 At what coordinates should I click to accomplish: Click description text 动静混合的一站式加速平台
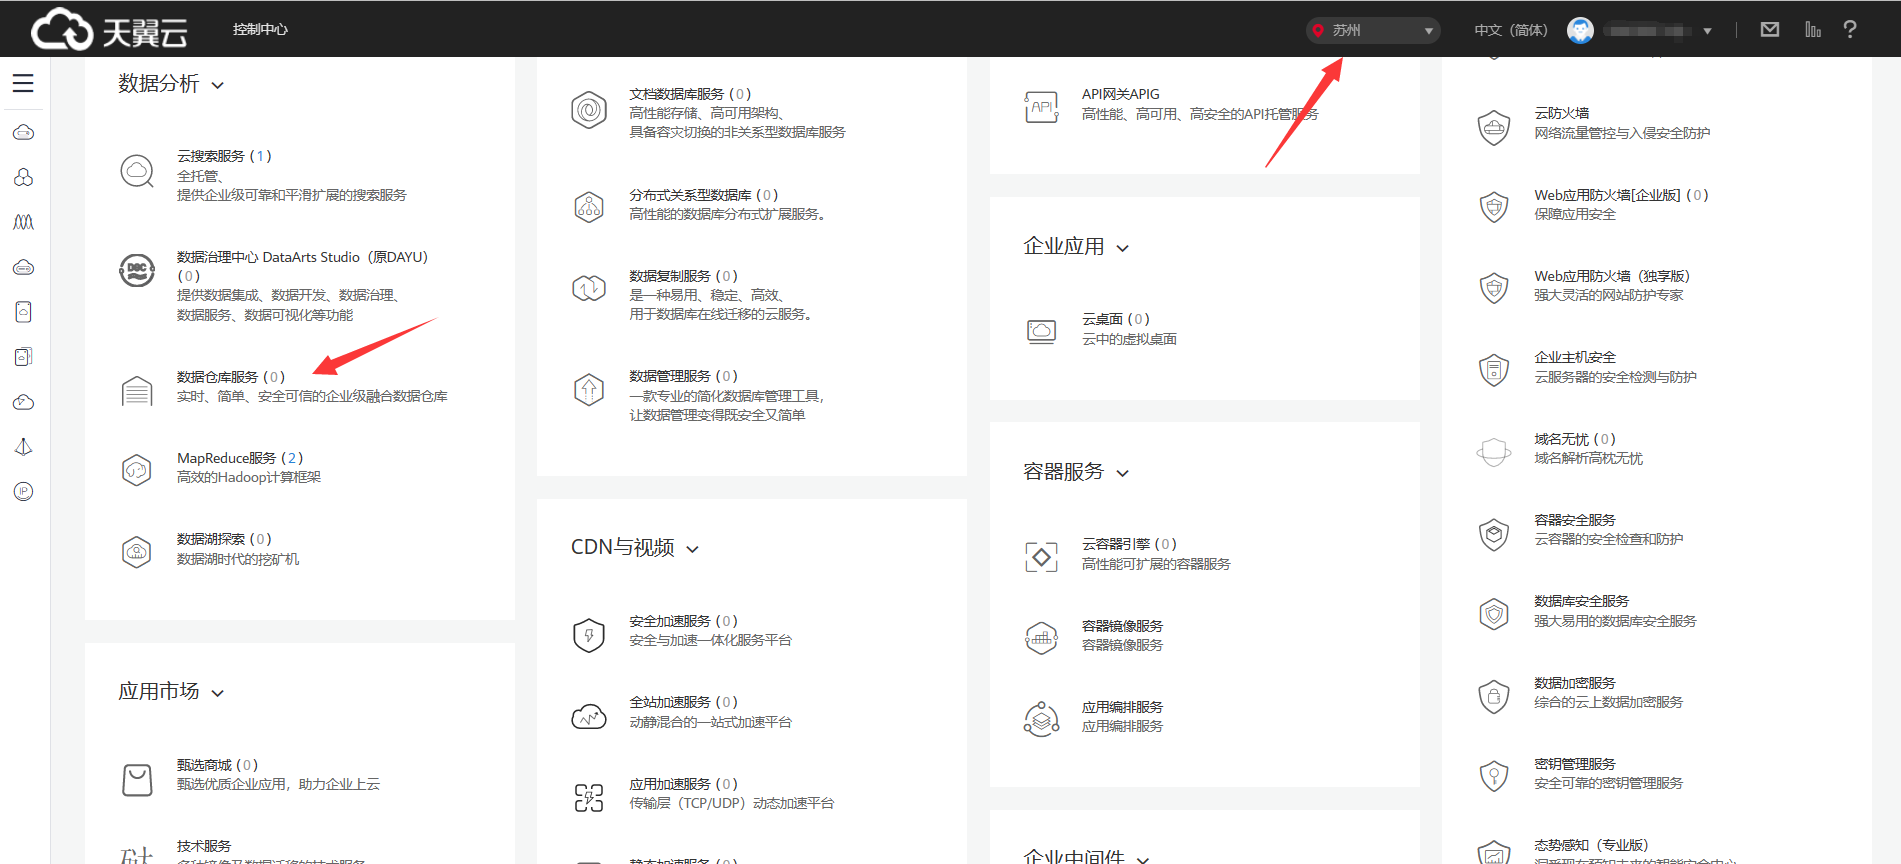point(710,722)
